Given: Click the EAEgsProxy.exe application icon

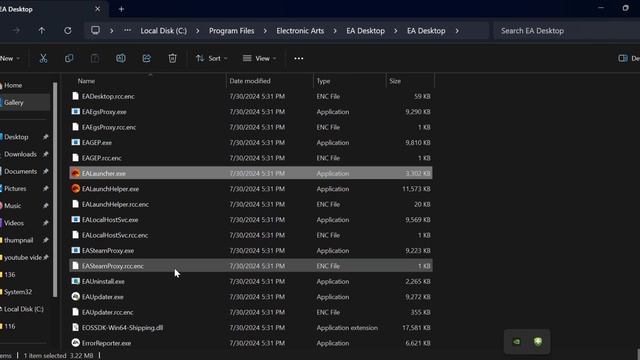Looking at the screenshot, I should (x=76, y=111).
